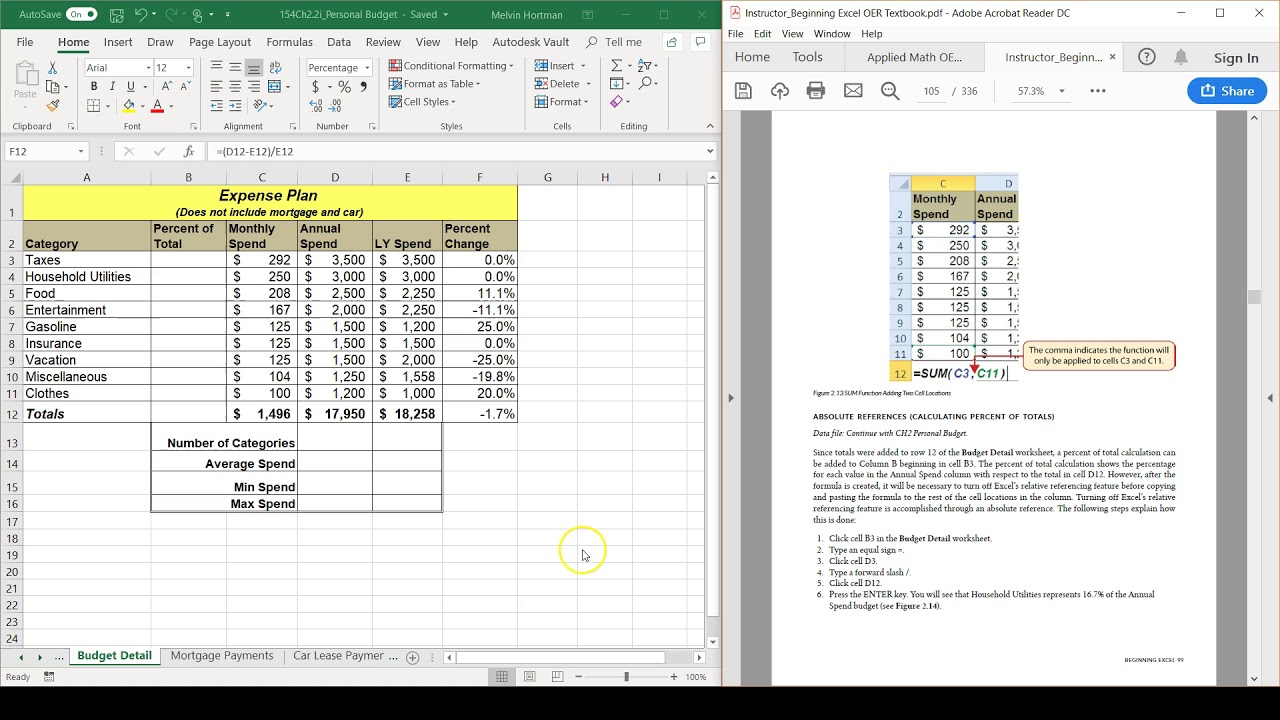The image size is (1280, 720).
Task: Click the Search magnifier icon in Acrobat
Action: (x=889, y=91)
